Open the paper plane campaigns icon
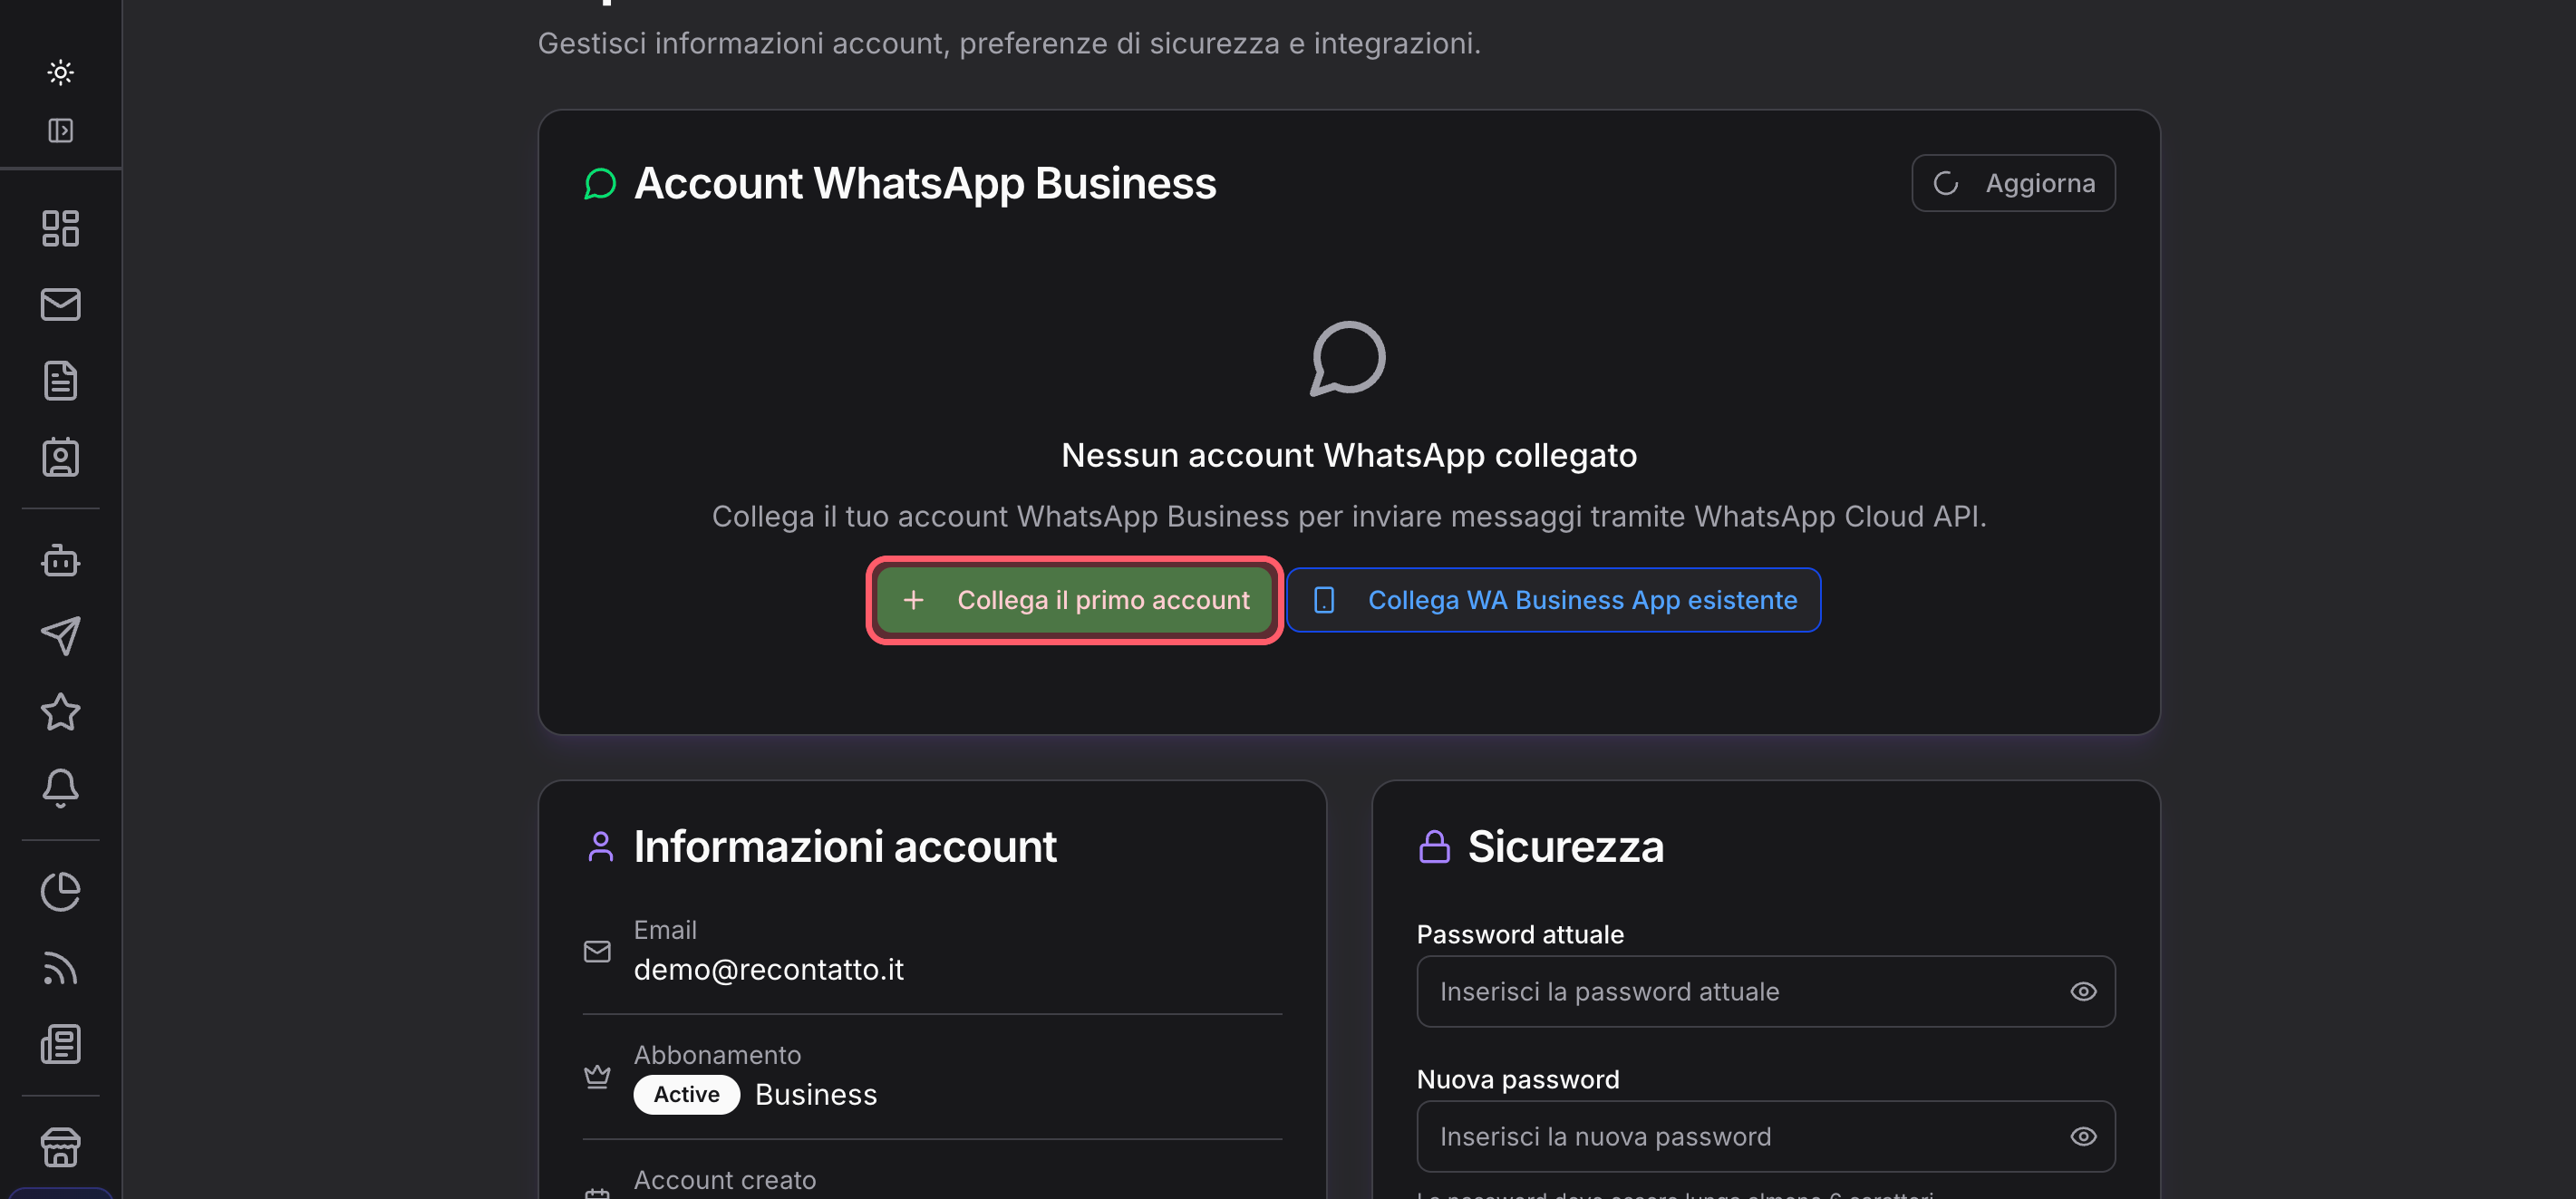Screen dimensions: 2576x1199 (60, 636)
